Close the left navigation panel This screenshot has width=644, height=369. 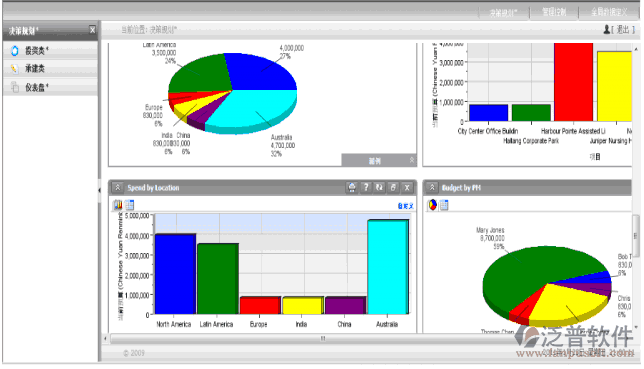tap(92, 30)
